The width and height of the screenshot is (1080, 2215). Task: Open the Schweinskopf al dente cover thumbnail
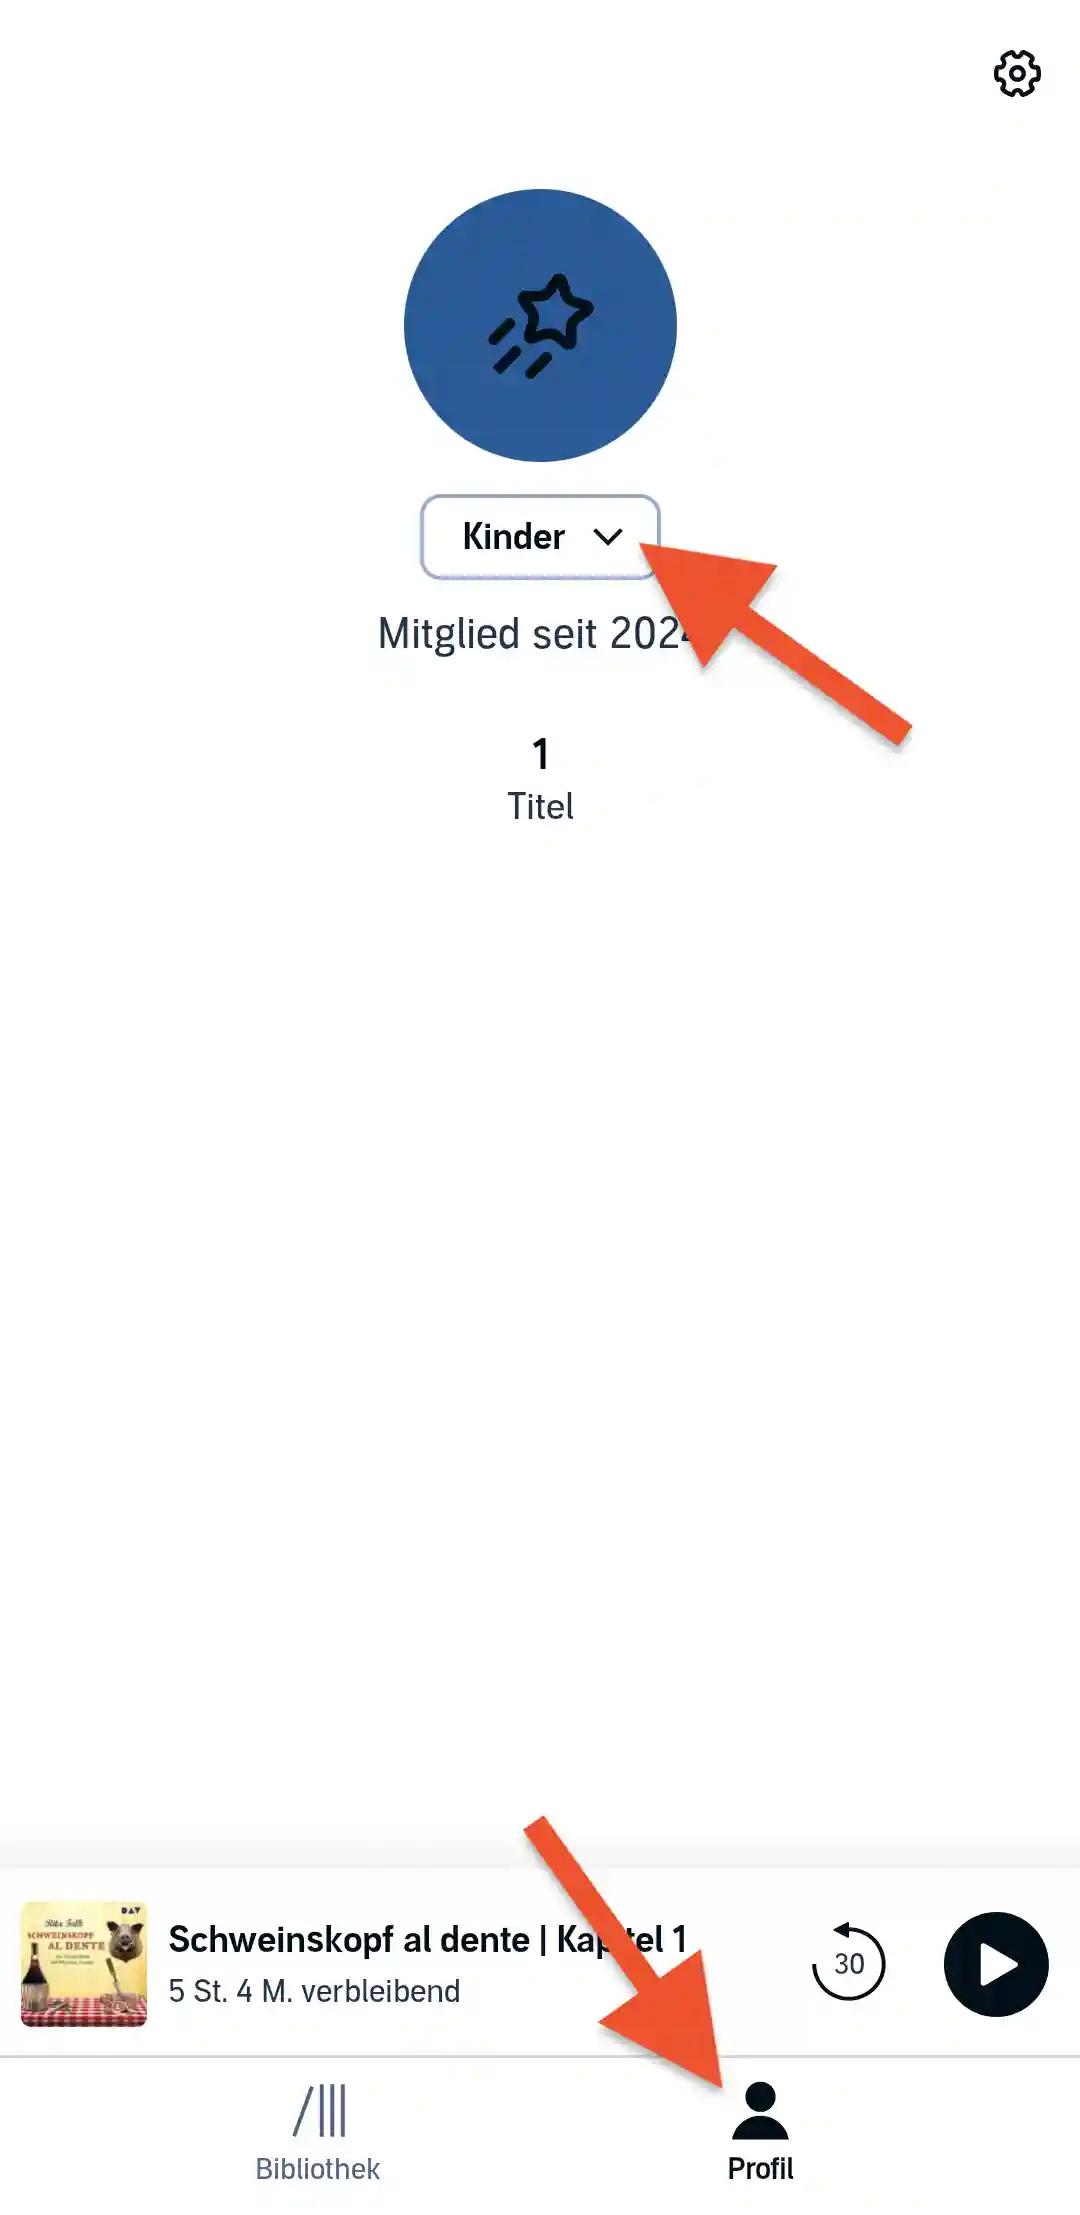(84, 1964)
